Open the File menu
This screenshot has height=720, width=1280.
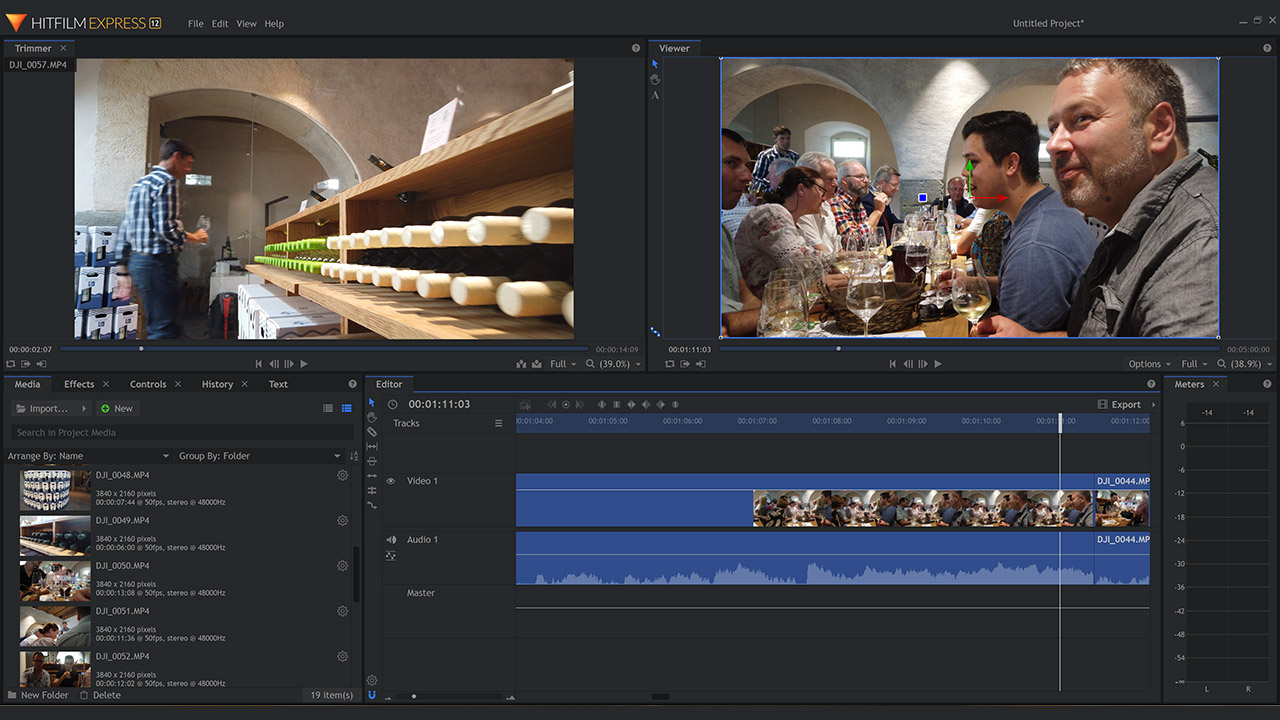click(196, 24)
